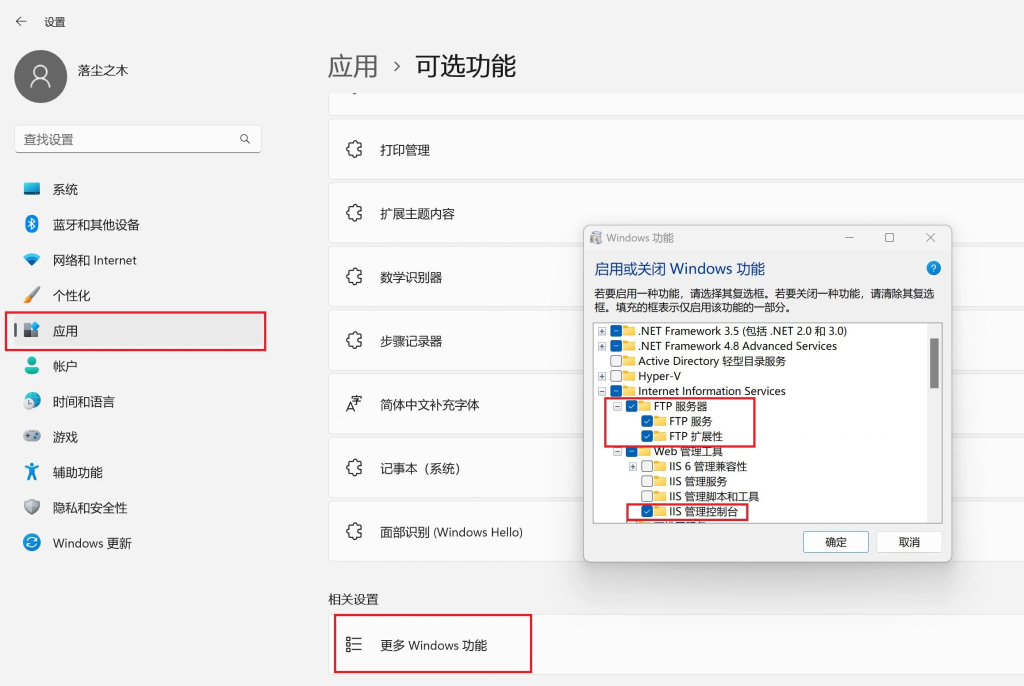Image resolution: width=1024 pixels, height=686 pixels.
Task: Select the "IIS 6 管理兼容性" row label
Action: (x=708, y=466)
